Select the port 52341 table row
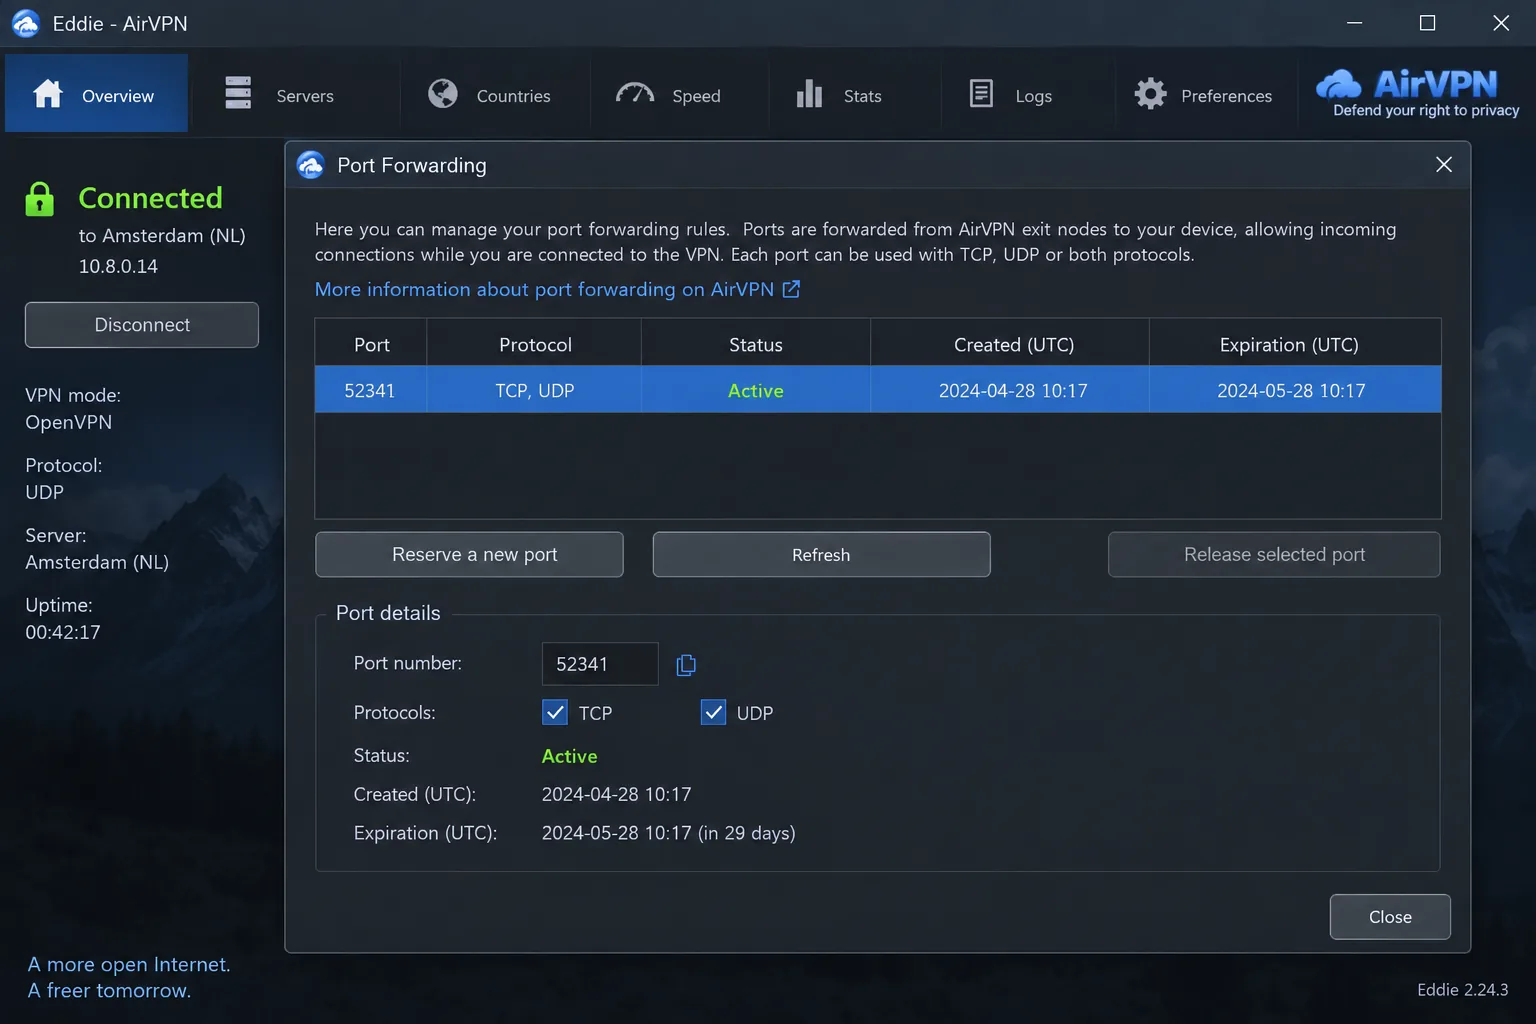Screen dimensions: 1536x1024 (878, 390)
